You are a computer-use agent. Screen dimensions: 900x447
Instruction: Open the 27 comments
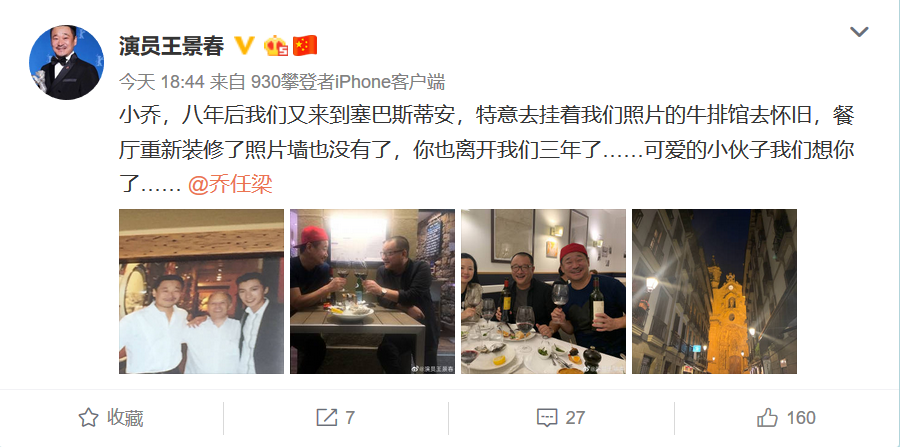point(575,418)
